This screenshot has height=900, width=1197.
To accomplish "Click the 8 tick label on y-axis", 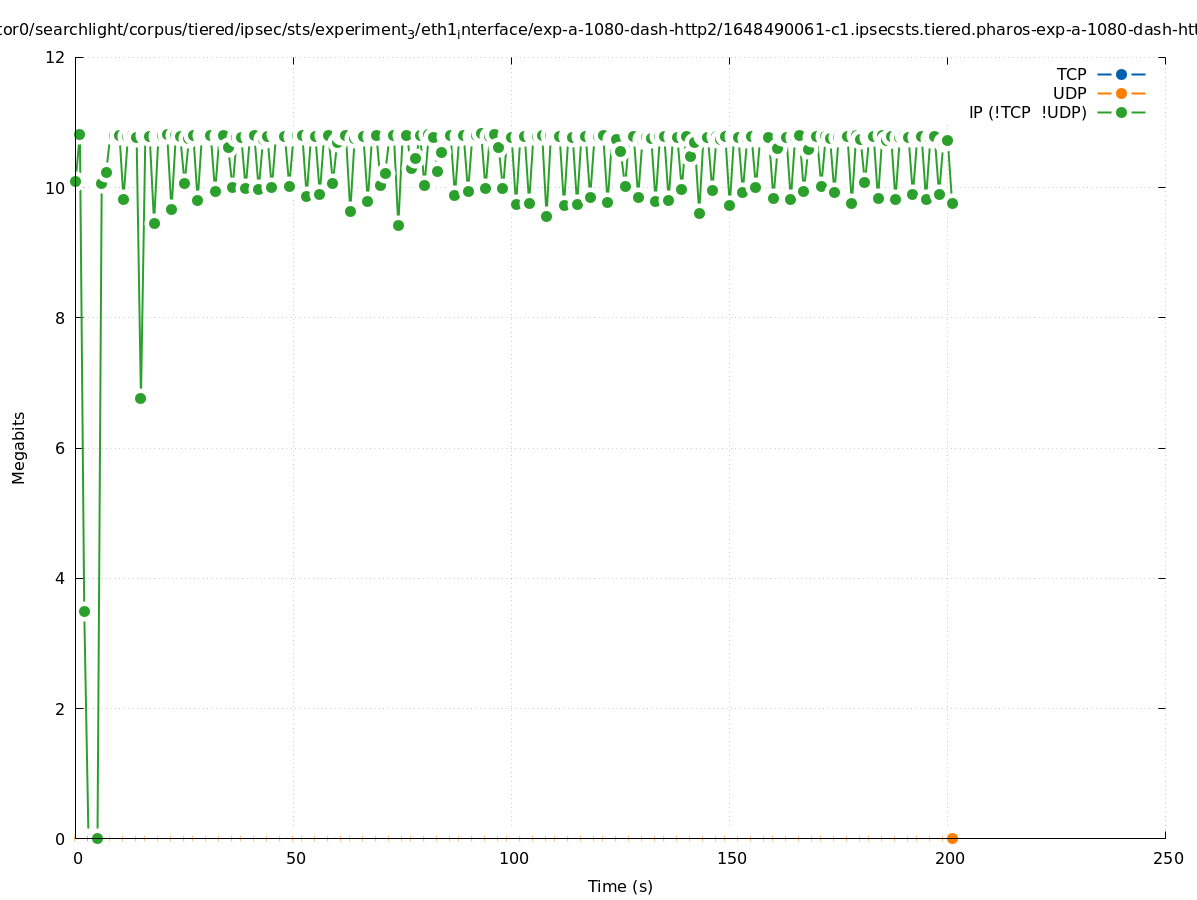I will pyautogui.click(x=60, y=318).
